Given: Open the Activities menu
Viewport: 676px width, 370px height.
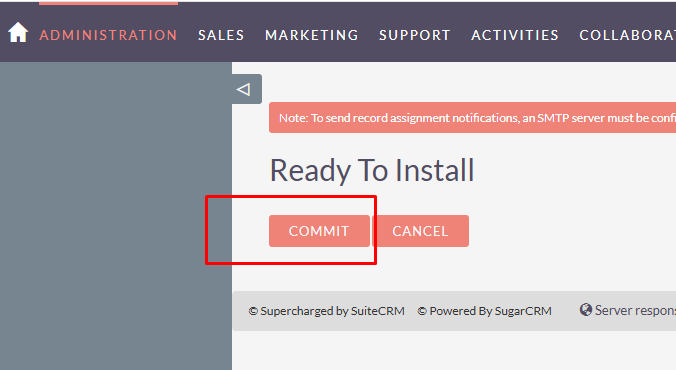Looking at the screenshot, I should (515, 35).
